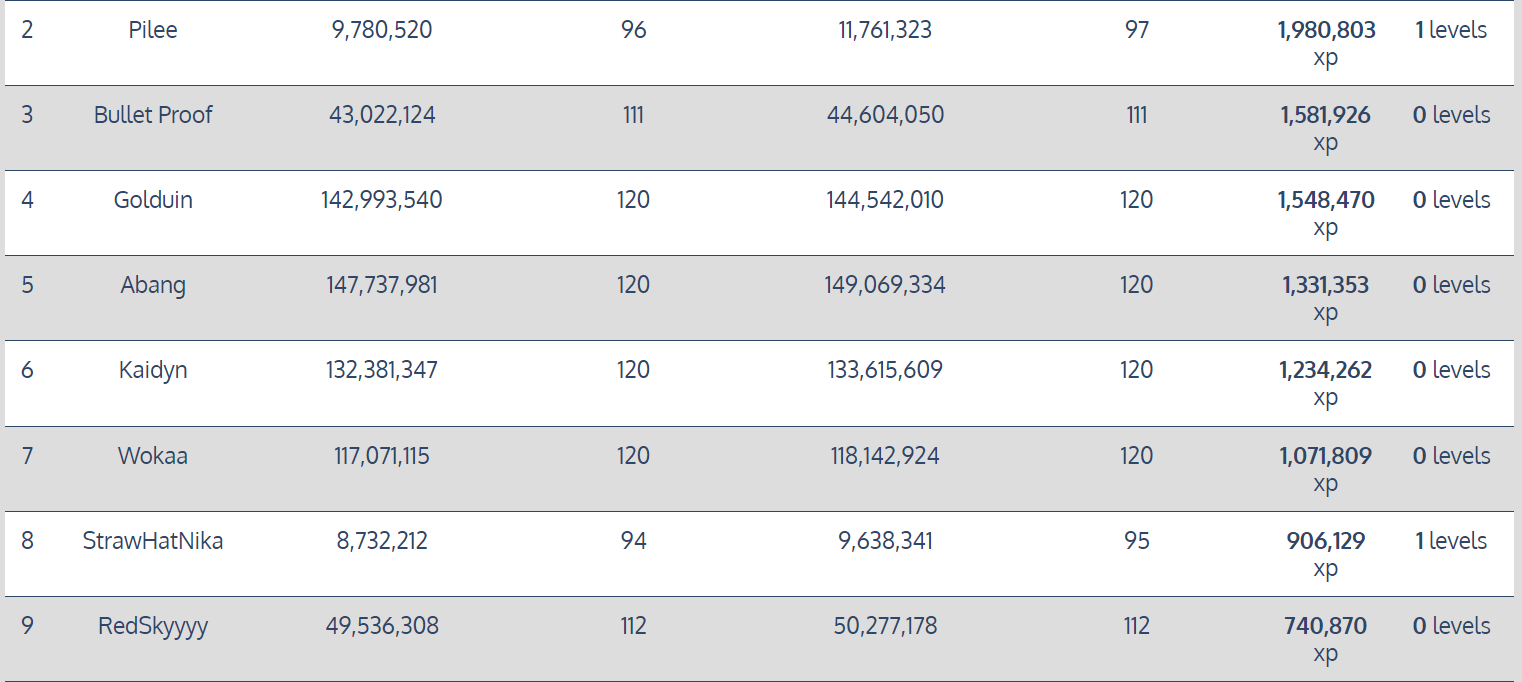Click the player name Pilee
Viewport: 1522px width, 682px height.
(x=153, y=30)
